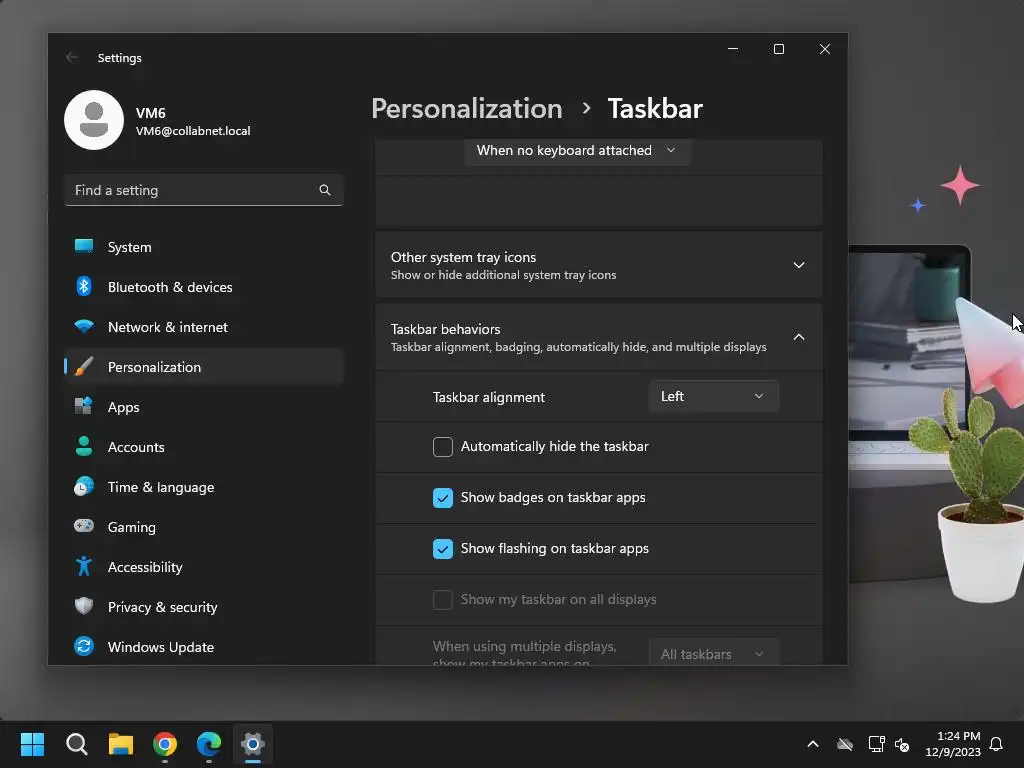Open the VM6 user profile avatar
Screen dimensions: 1024x768
pyautogui.click(x=94, y=120)
